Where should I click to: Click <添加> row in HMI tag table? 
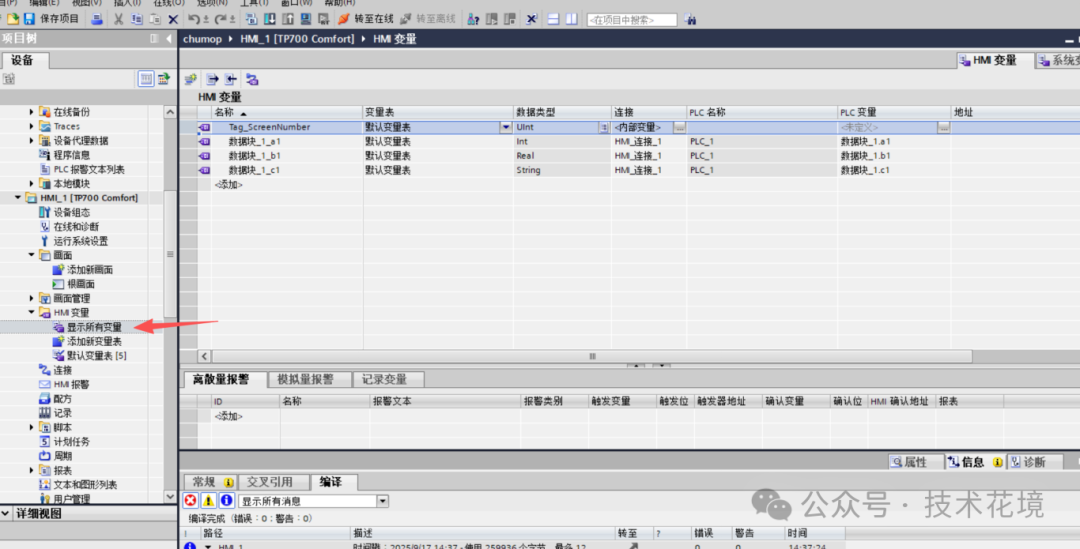[x=229, y=185]
